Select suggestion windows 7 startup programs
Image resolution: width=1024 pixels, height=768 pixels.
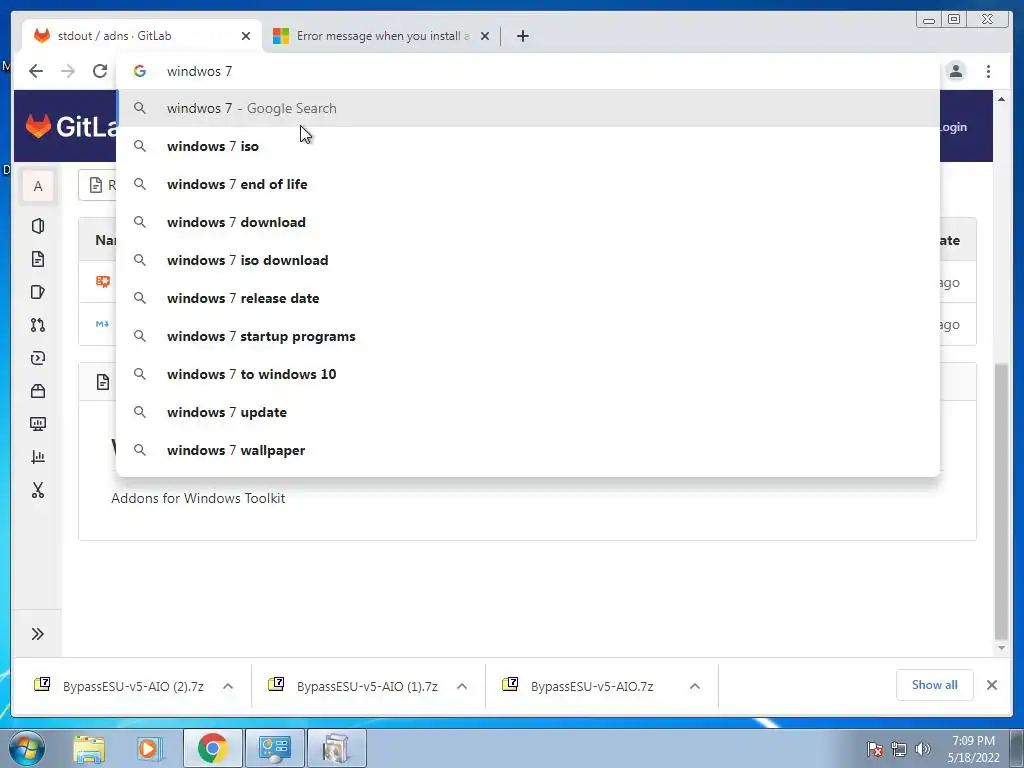(x=528, y=336)
